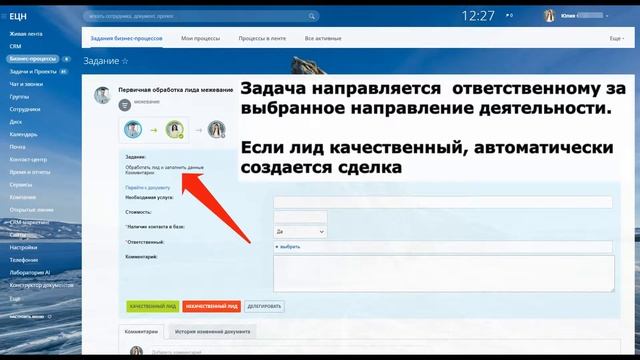The image size is (640, 360).
Task: Expand the Еще item in the sidebar
Action: click(15, 299)
